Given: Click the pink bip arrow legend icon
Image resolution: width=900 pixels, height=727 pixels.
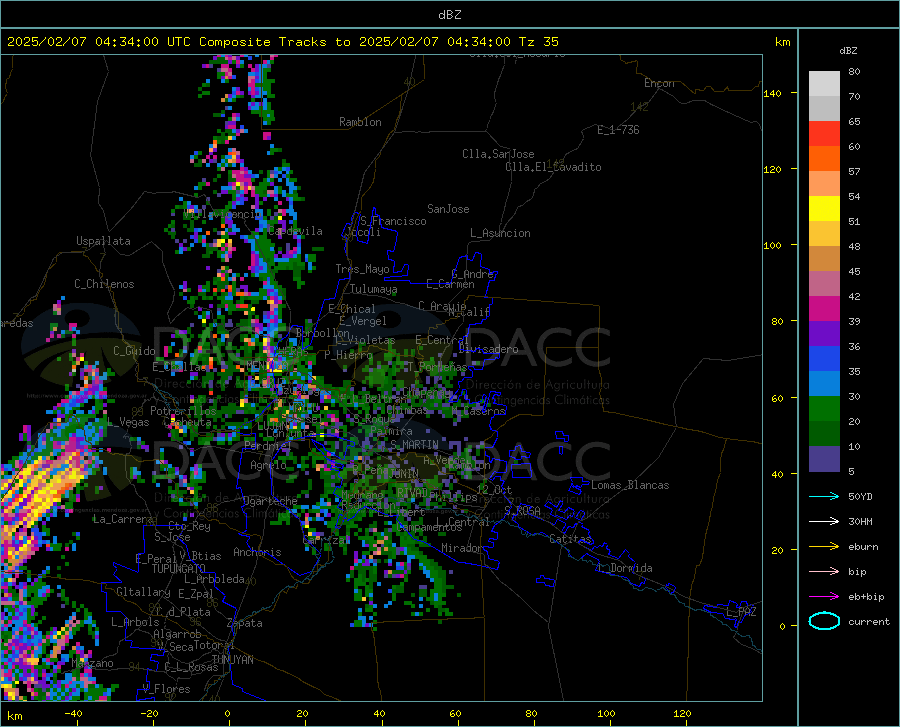Looking at the screenshot, I should click(x=824, y=572).
